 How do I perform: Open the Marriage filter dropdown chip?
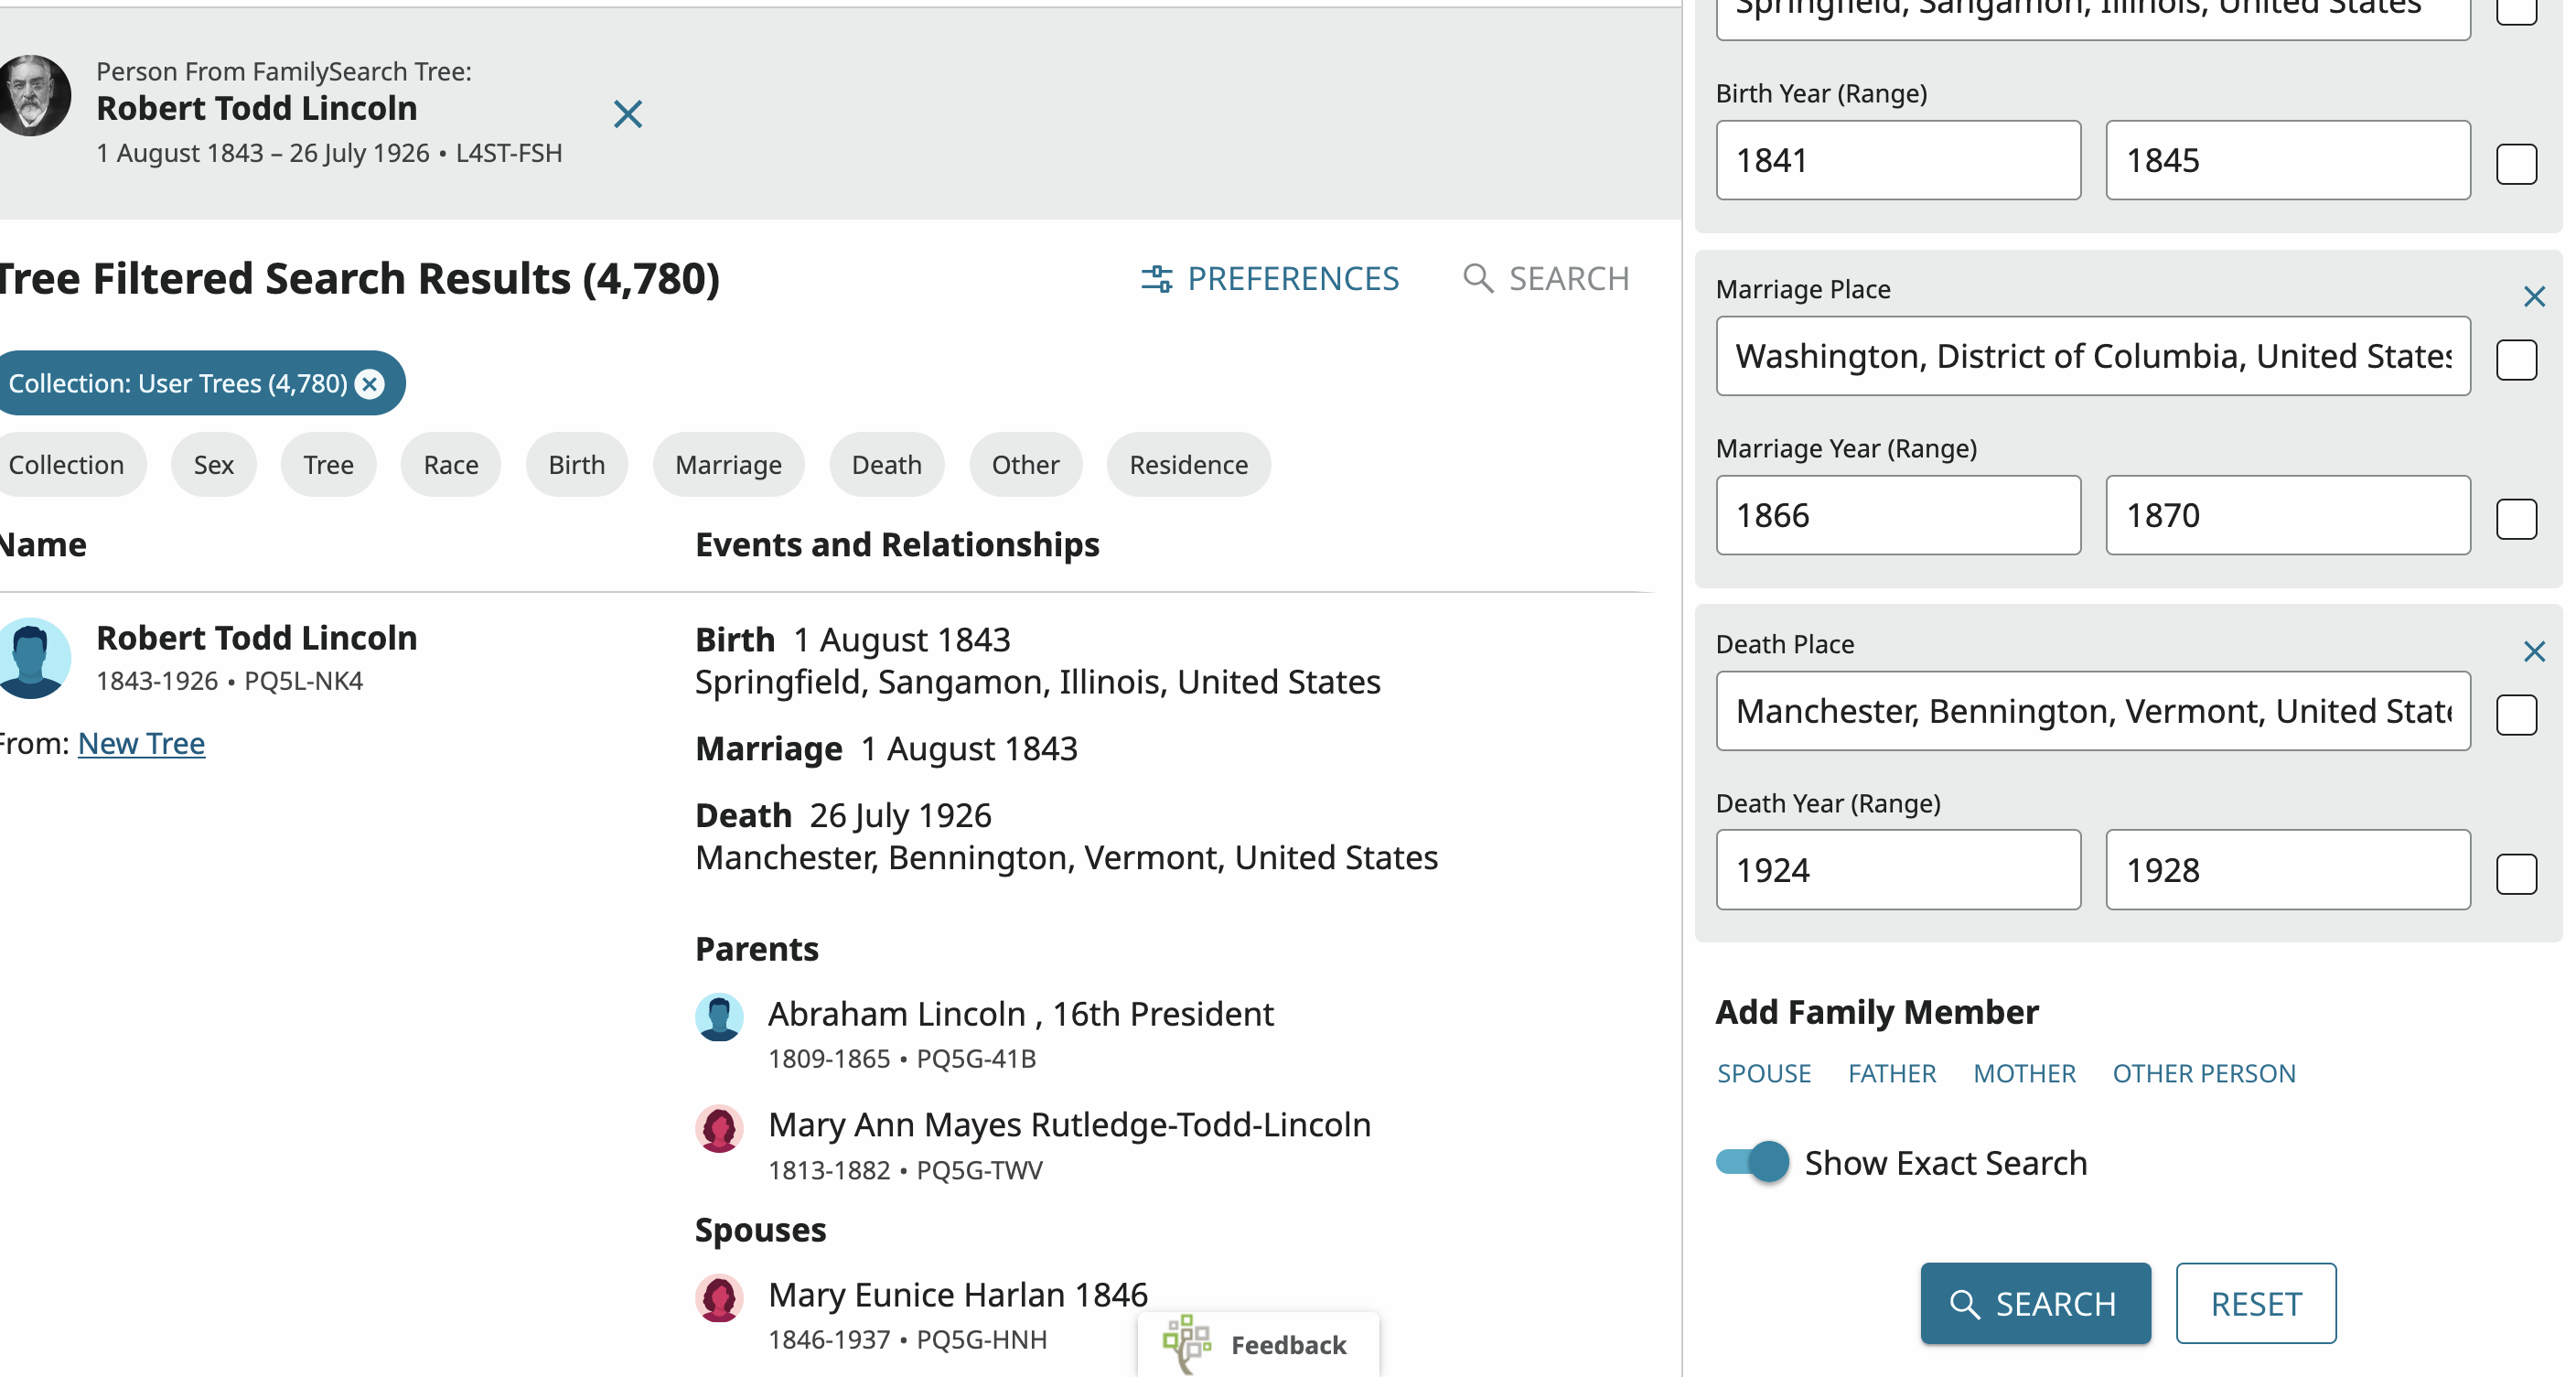point(728,464)
